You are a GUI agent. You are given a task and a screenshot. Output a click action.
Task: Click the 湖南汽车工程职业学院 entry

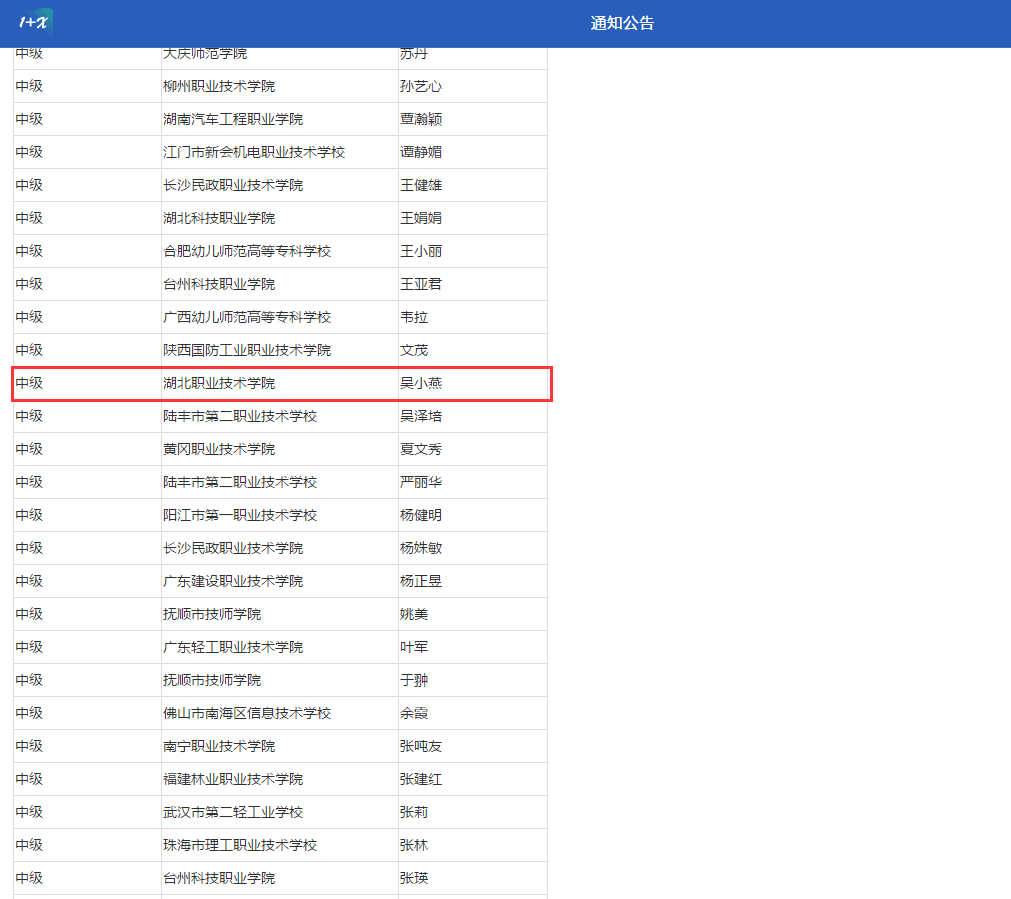tap(233, 119)
